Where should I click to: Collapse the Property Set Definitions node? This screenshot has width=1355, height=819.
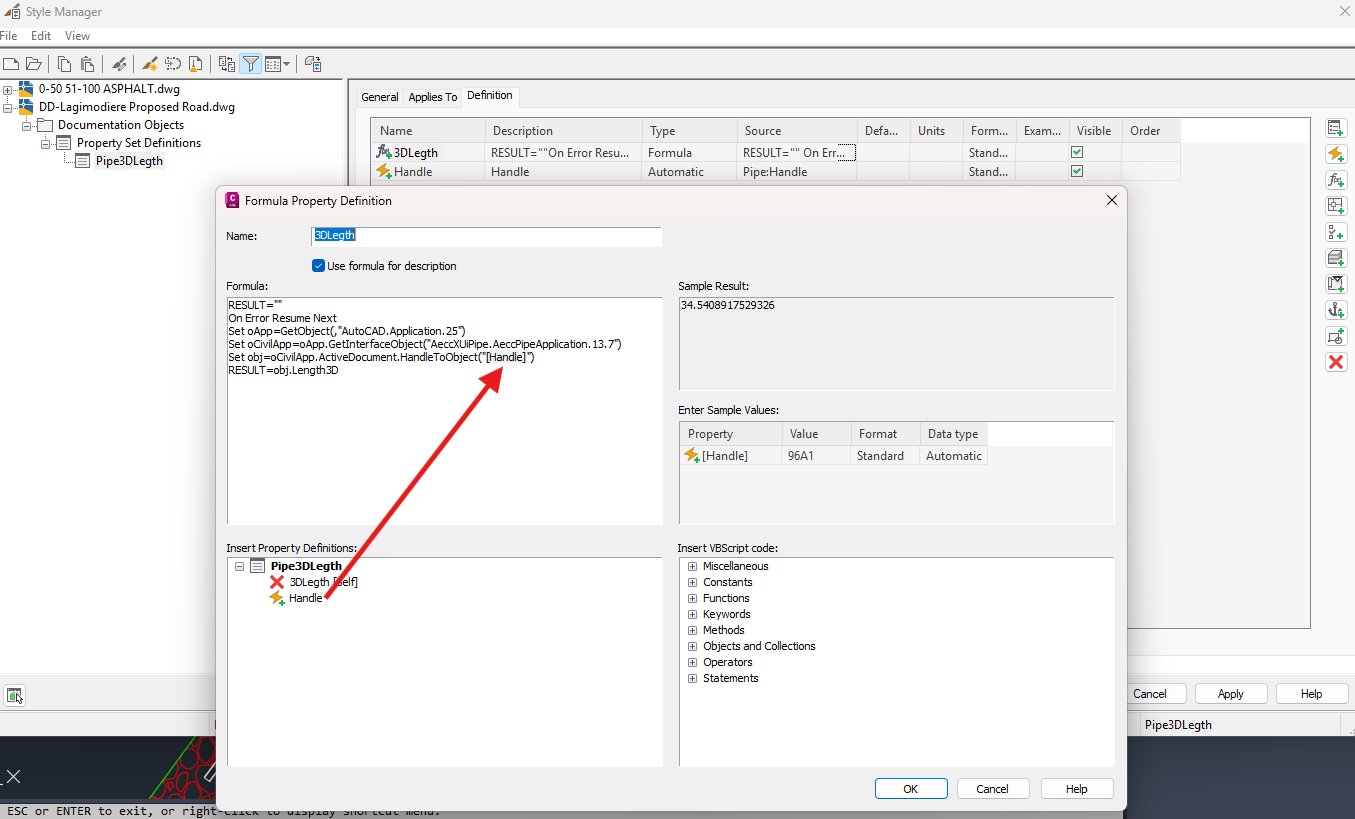(x=46, y=143)
